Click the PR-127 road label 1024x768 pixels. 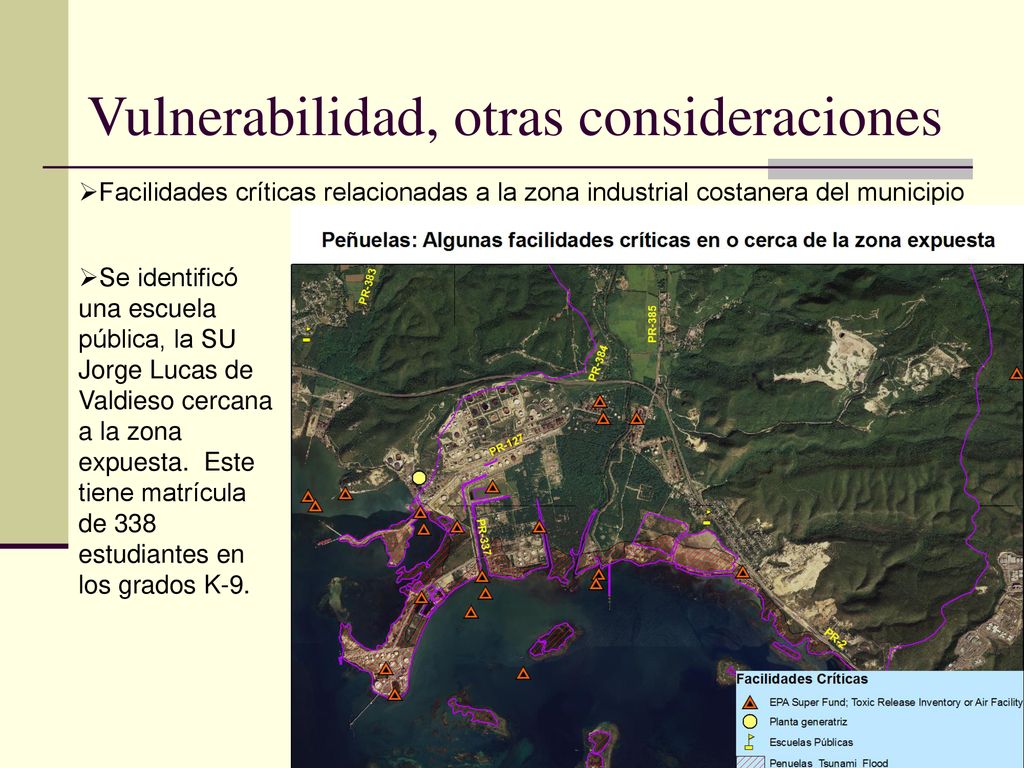(x=506, y=446)
